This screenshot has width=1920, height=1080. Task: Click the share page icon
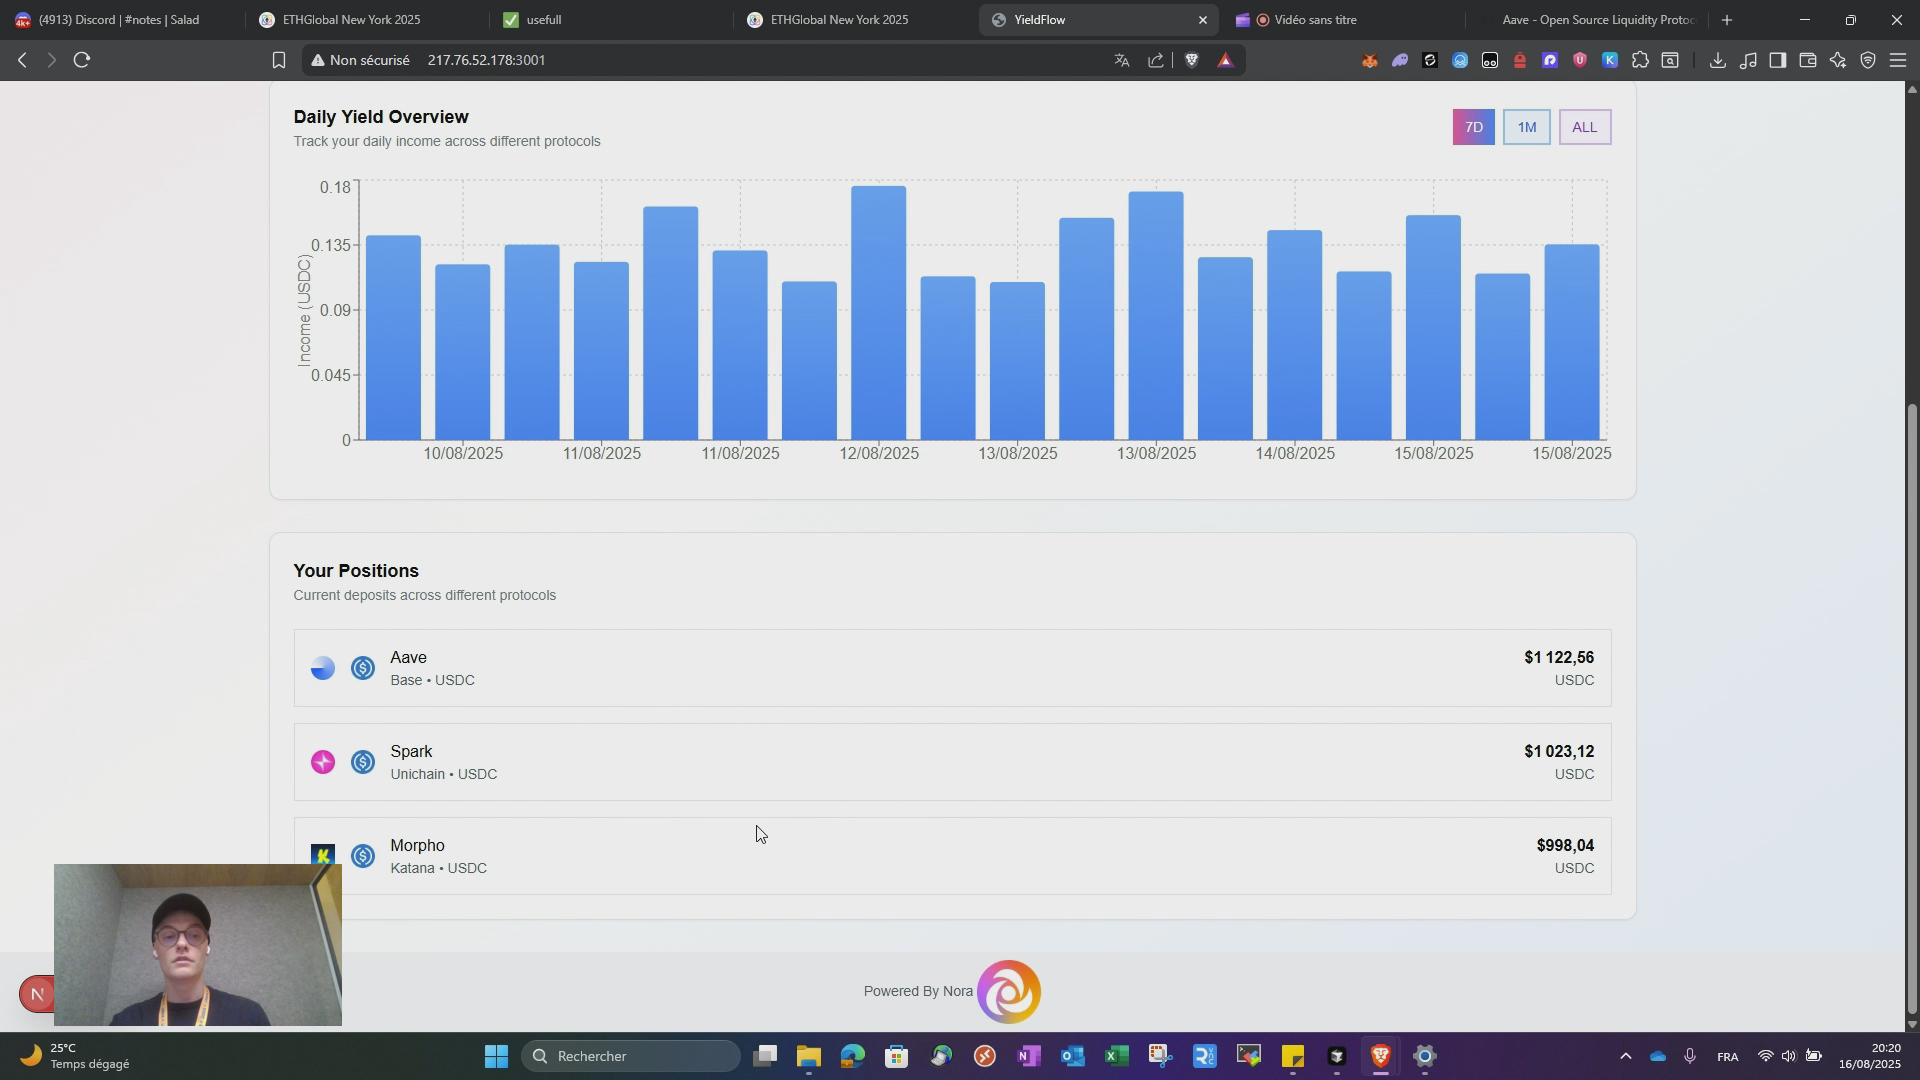[x=1156, y=60]
